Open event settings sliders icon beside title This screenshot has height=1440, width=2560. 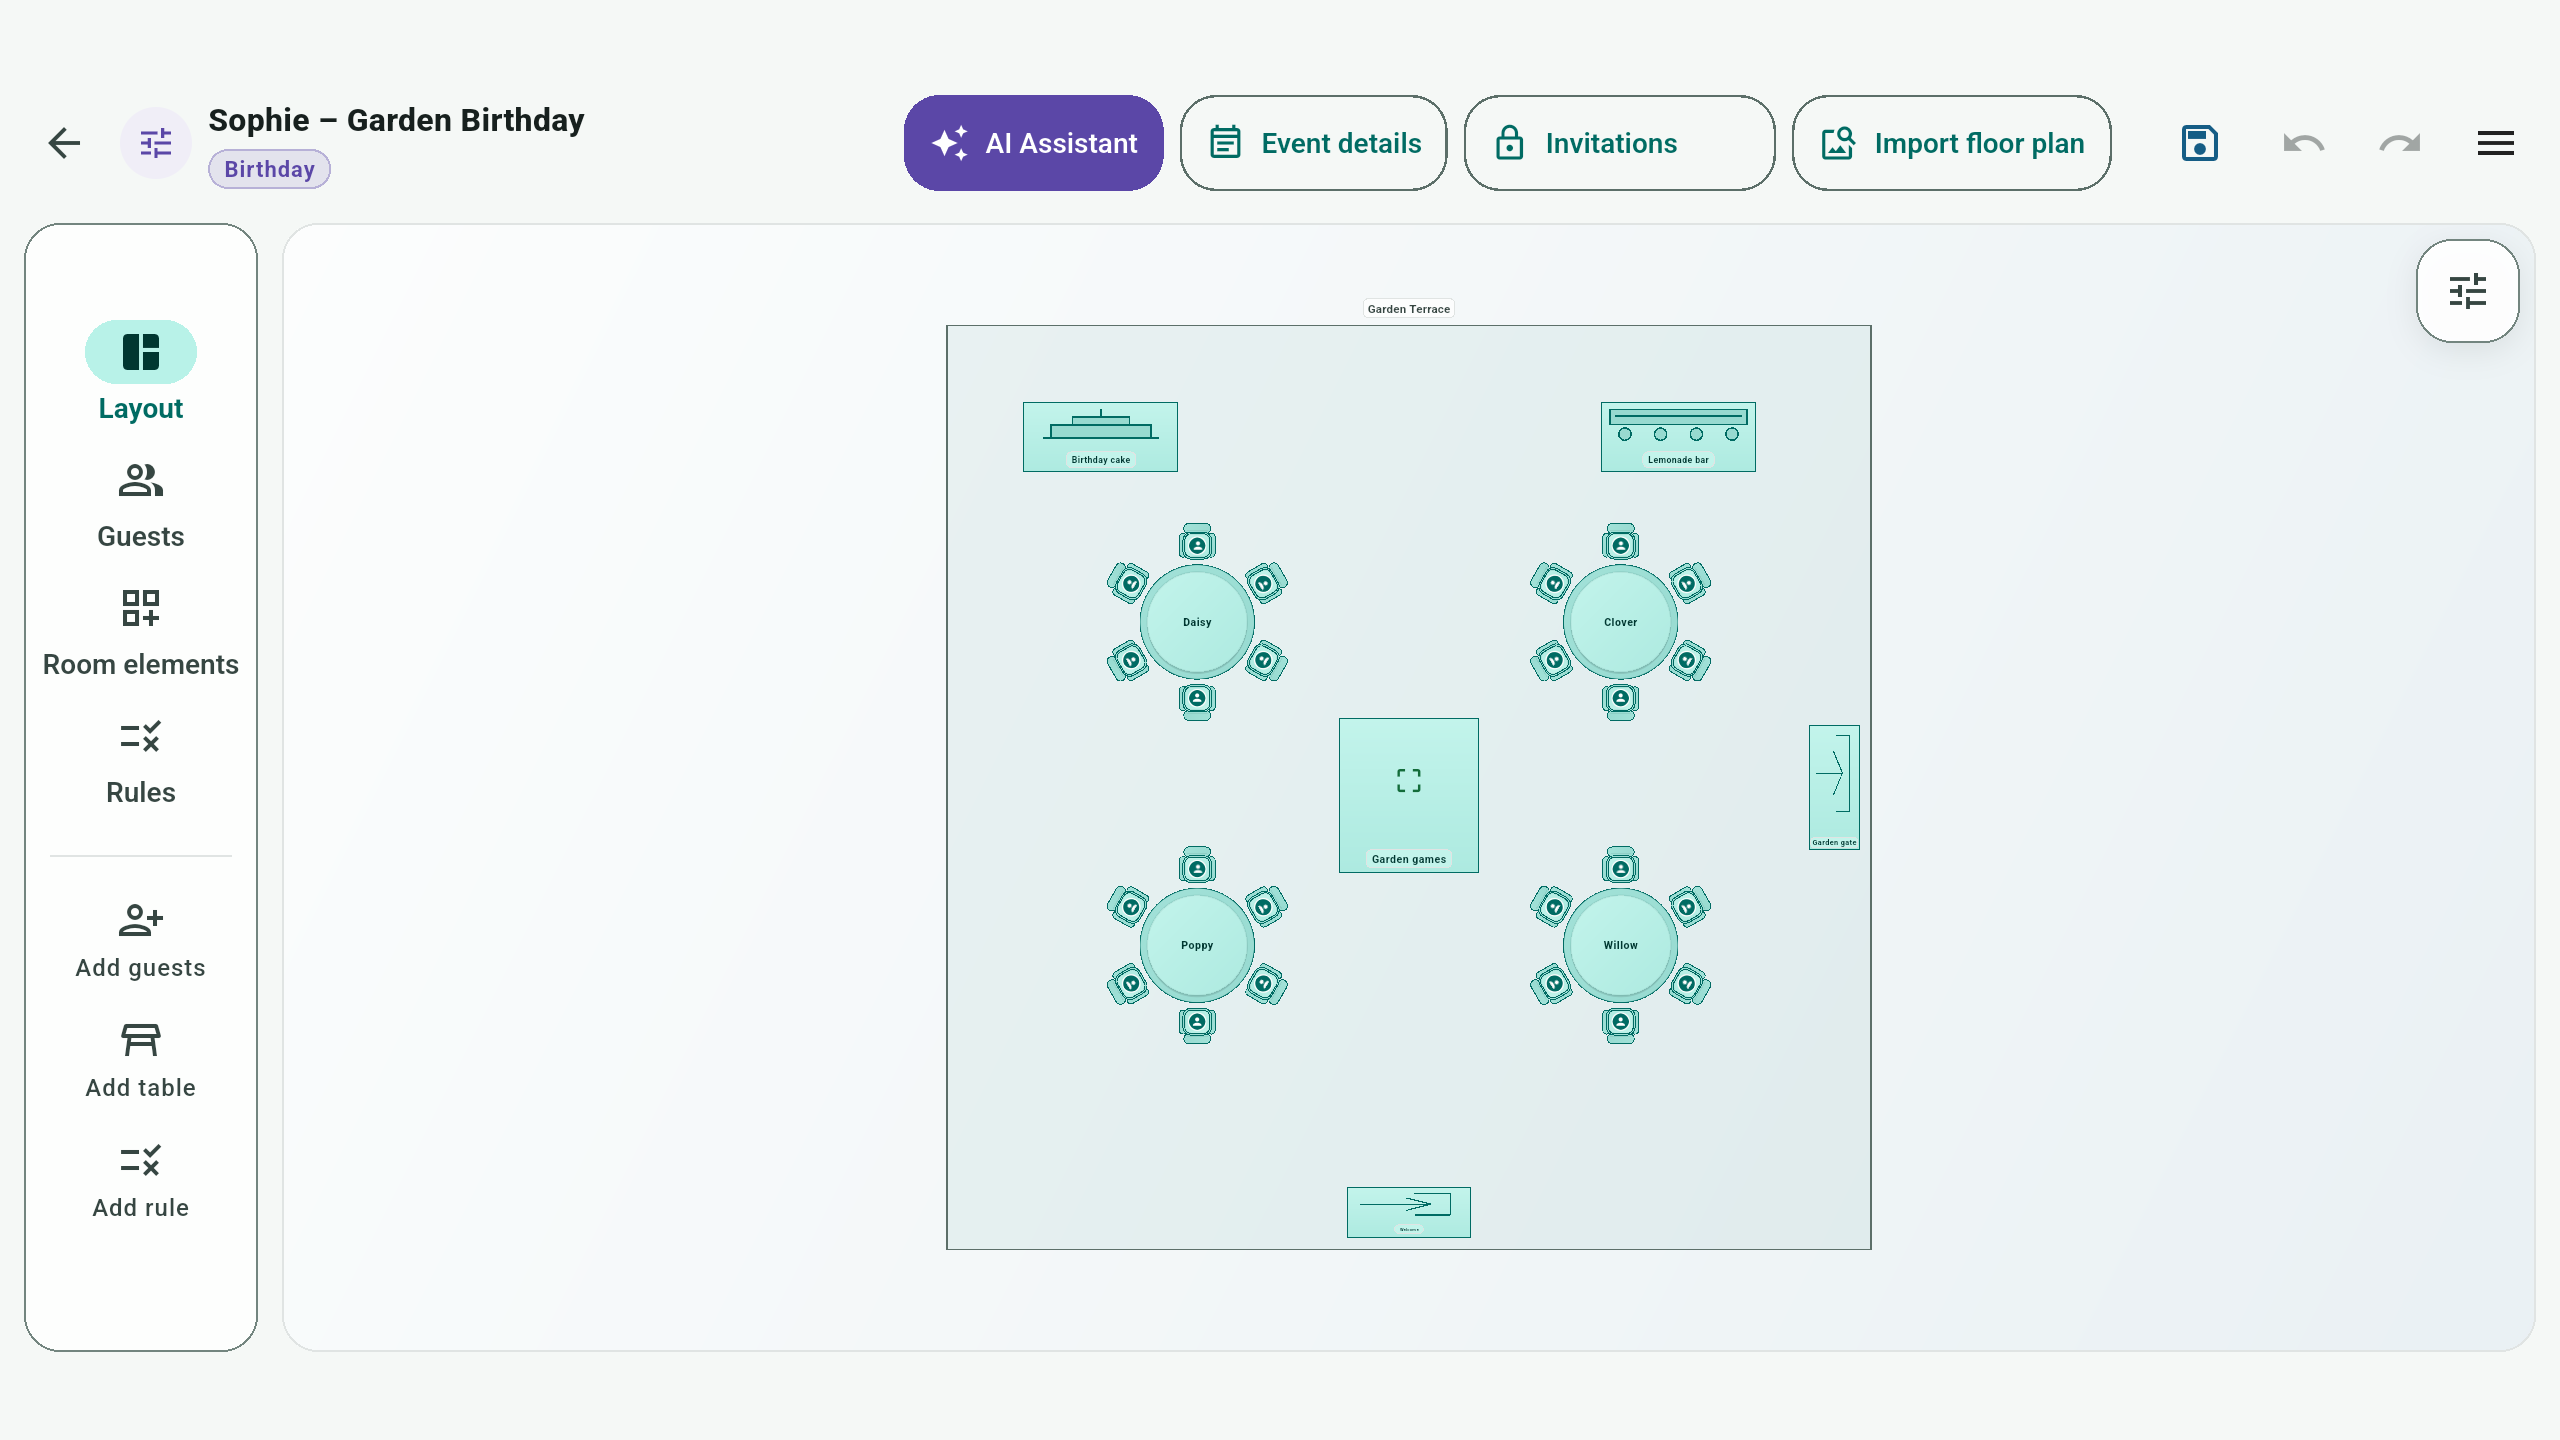point(156,143)
